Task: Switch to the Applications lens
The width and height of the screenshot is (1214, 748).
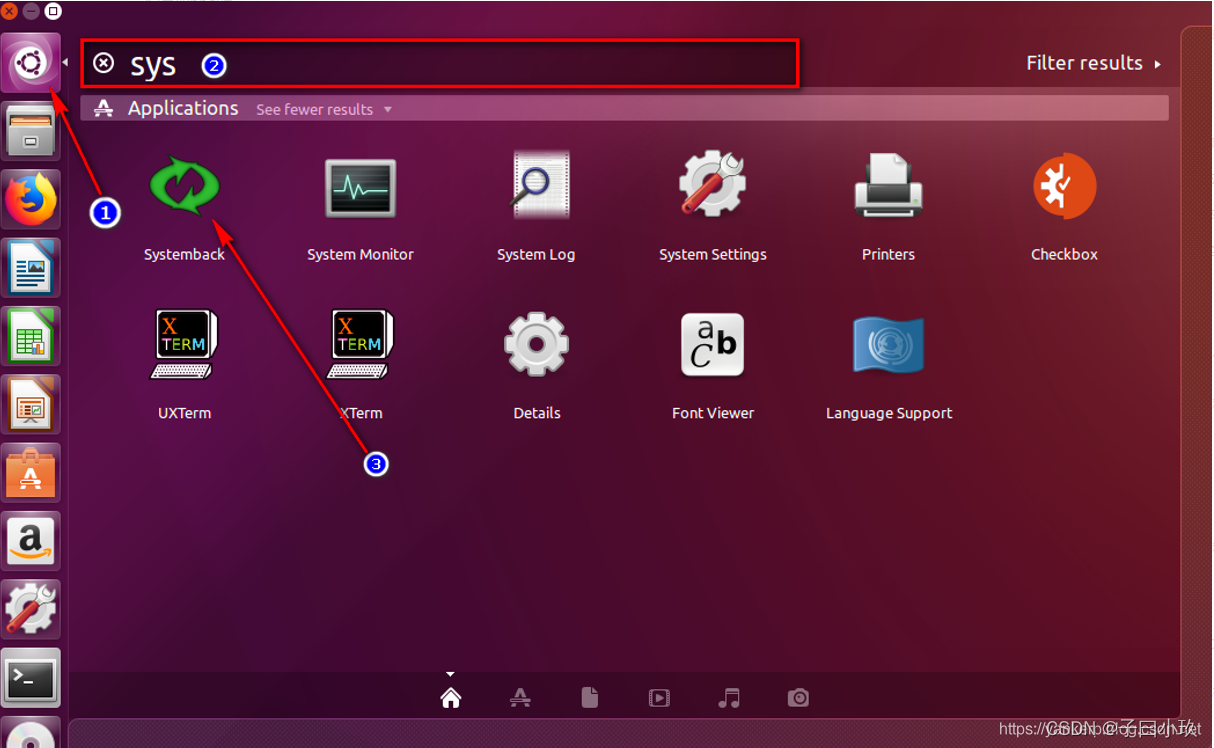Action: [x=520, y=697]
